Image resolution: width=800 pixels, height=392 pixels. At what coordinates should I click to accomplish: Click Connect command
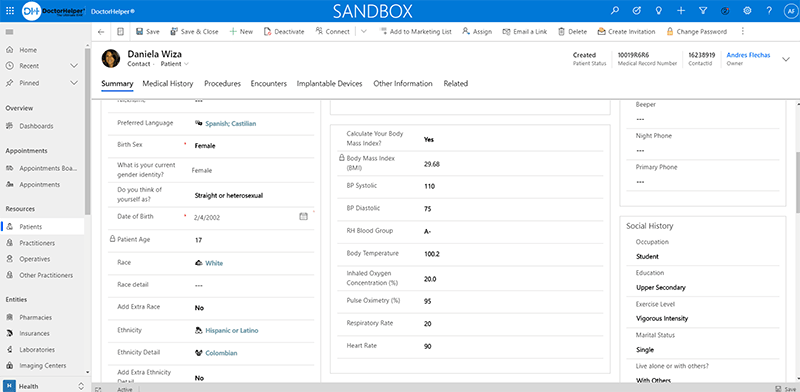pyautogui.click(x=333, y=32)
